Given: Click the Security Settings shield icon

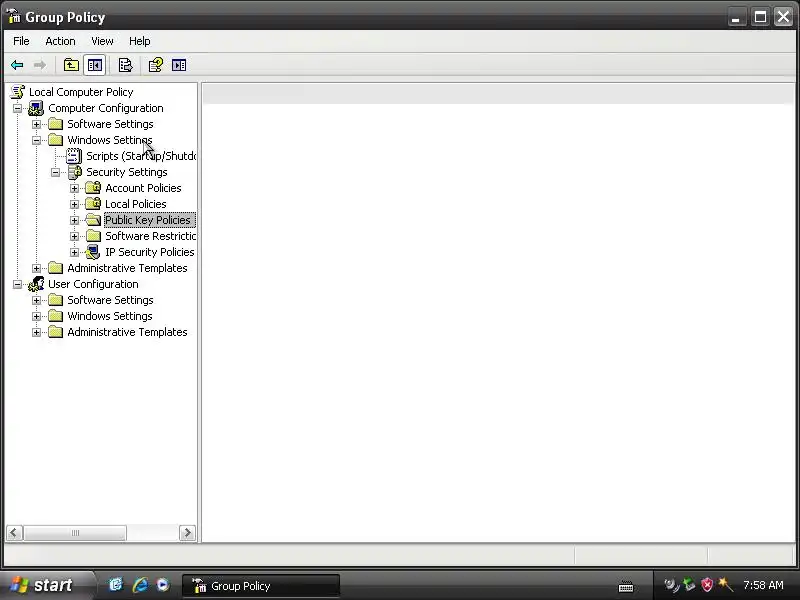Looking at the screenshot, I should click(74, 172).
